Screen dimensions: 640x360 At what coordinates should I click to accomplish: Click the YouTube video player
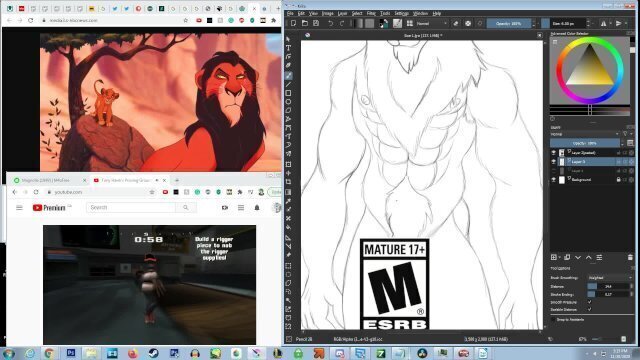tap(149, 285)
